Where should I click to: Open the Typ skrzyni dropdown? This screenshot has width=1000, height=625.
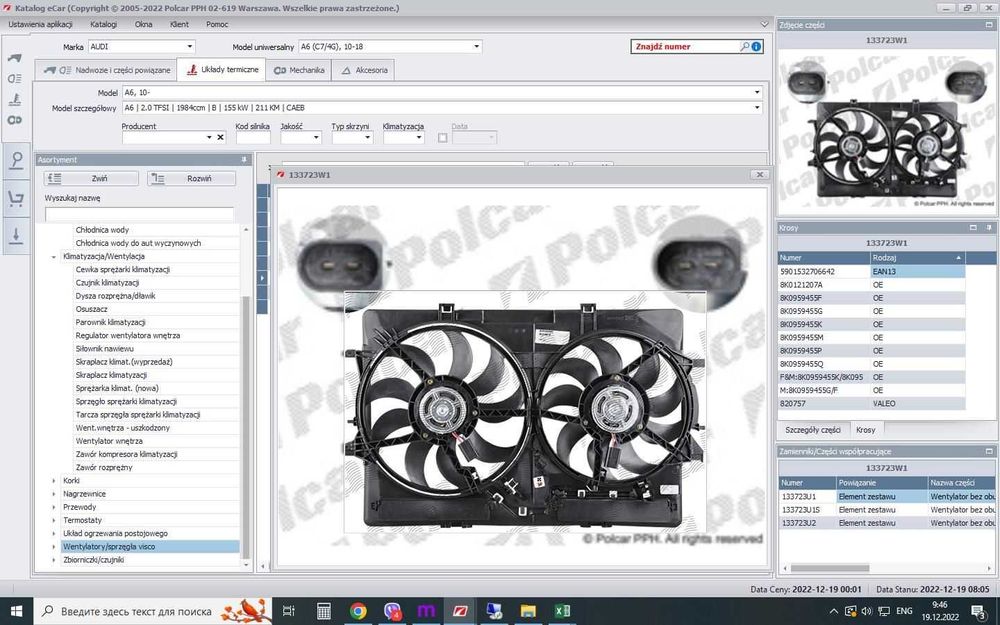pyautogui.click(x=367, y=137)
